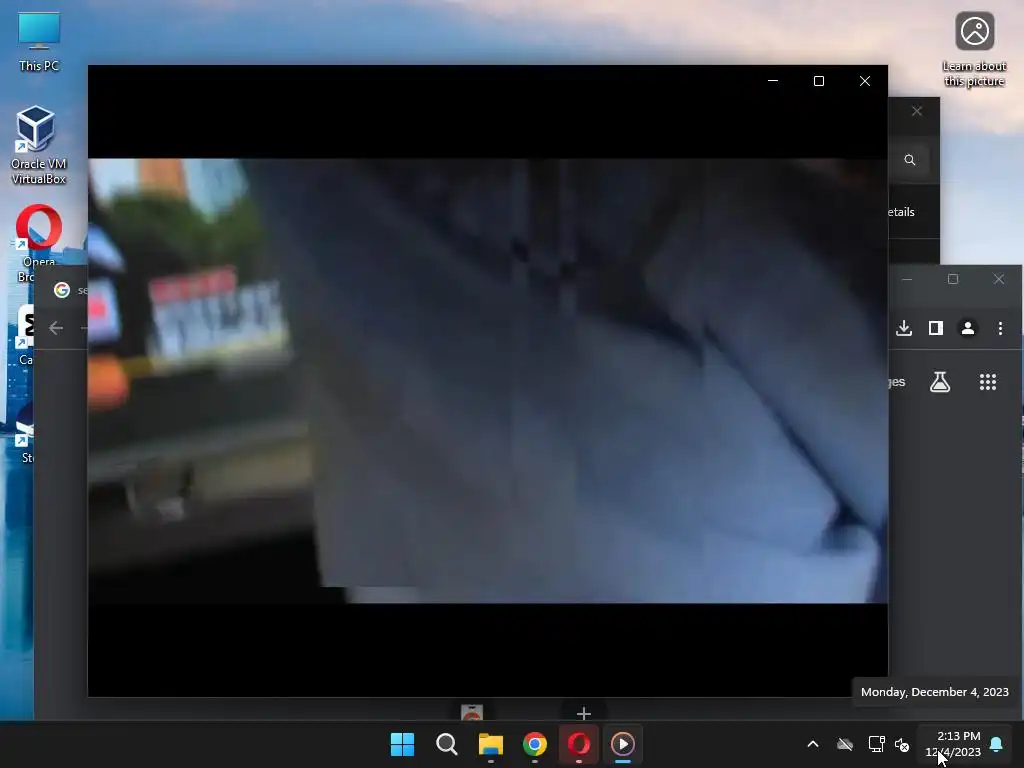Toggle Chrome side panel icon
The width and height of the screenshot is (1024, 768).
pyautogui.click(x=936, y=328)
